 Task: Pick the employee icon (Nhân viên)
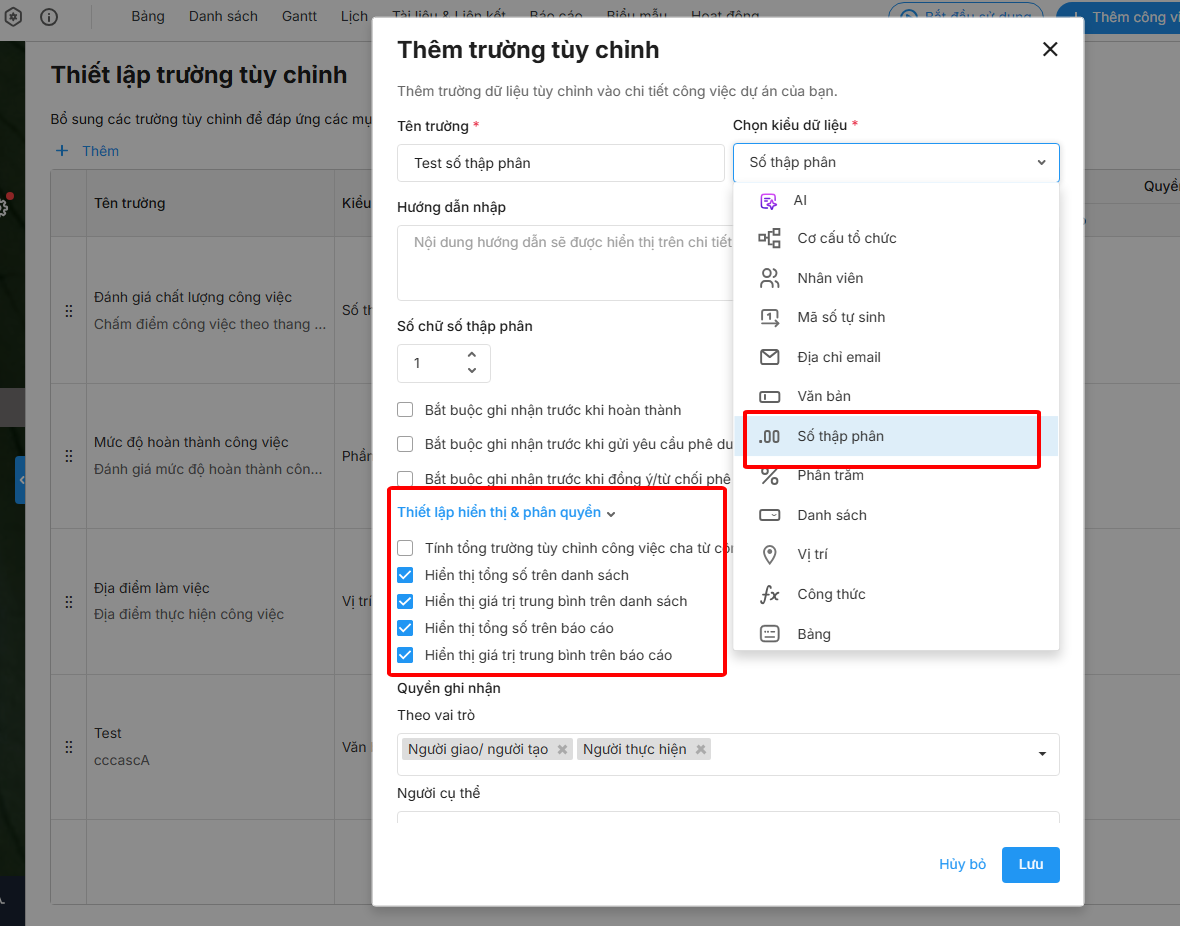tap(769, 278)
